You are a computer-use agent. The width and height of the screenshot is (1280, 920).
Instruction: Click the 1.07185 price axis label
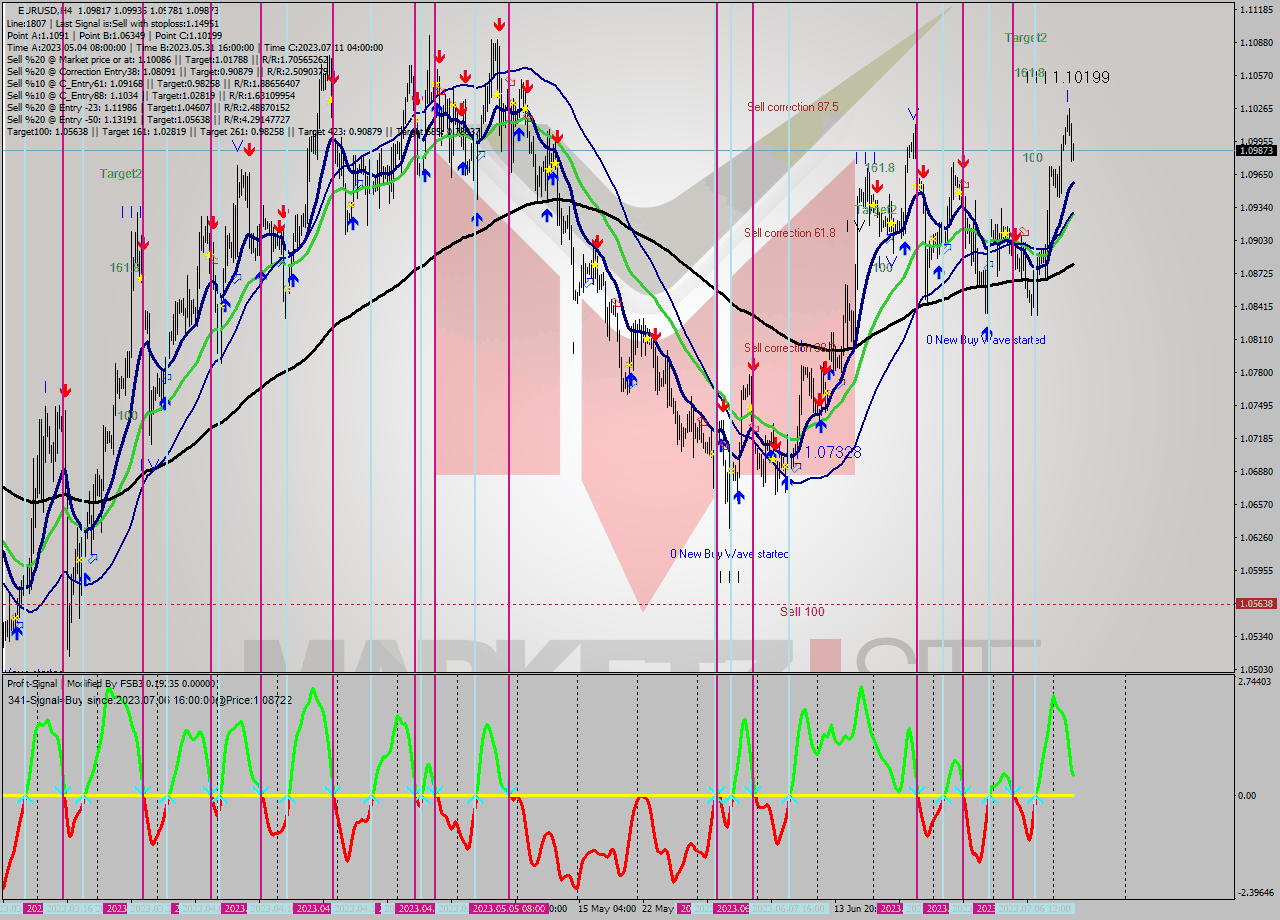pos(1256,439)
